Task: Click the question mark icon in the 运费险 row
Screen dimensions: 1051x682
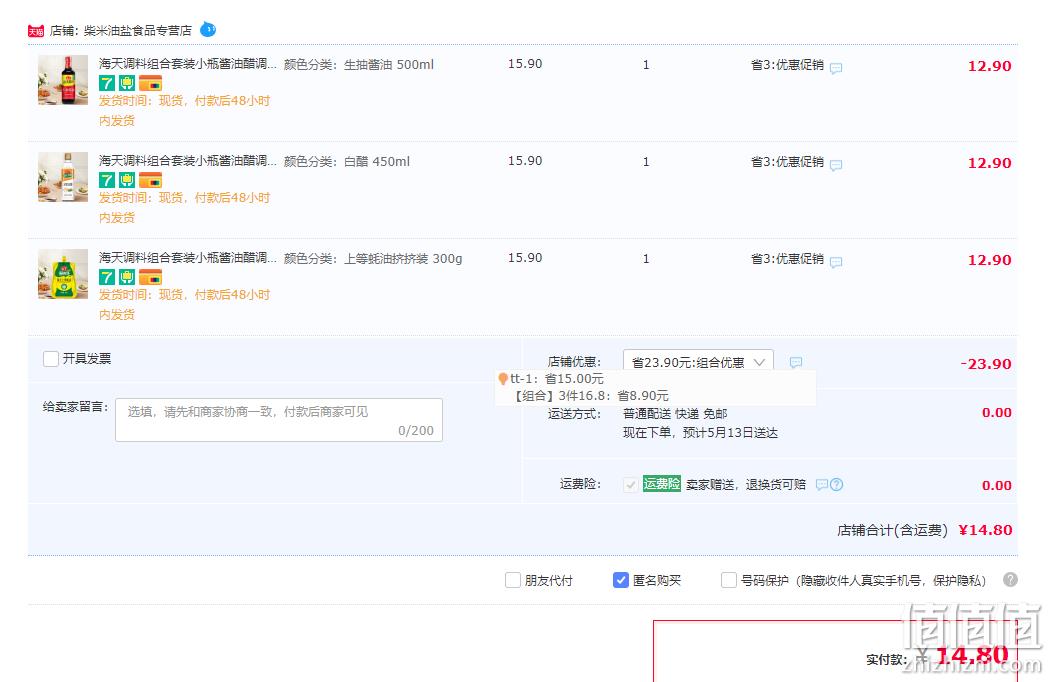Action: pos(837,484)
